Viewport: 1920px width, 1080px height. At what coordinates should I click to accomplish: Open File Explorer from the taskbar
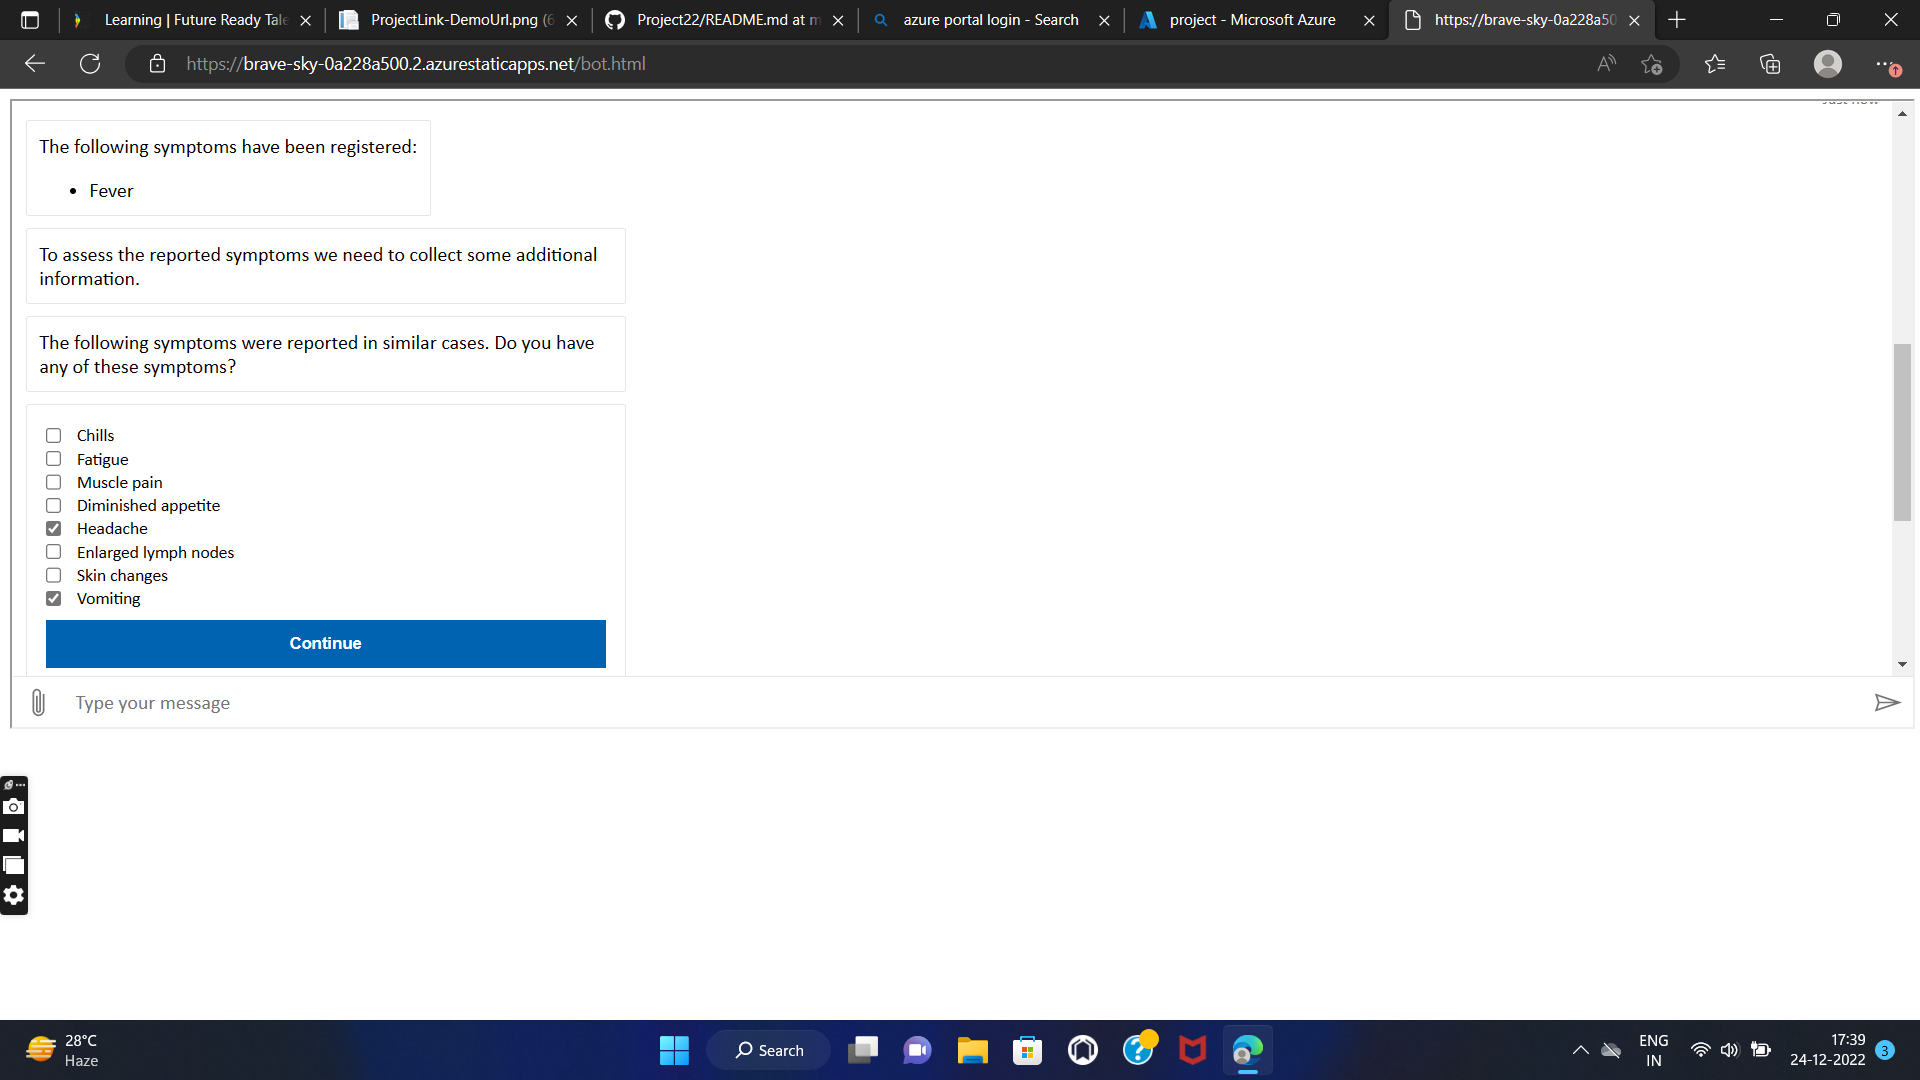(972, 1050)
